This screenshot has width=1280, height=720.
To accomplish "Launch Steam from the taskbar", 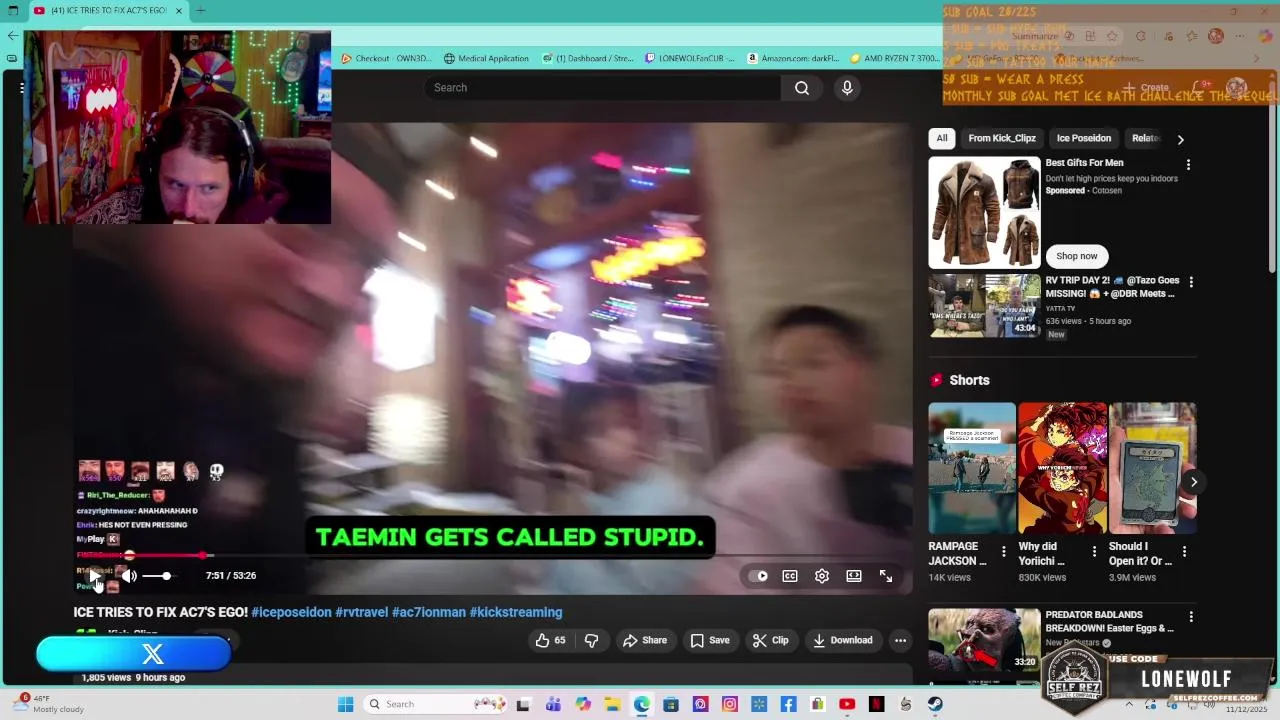I will pos(935,704).
